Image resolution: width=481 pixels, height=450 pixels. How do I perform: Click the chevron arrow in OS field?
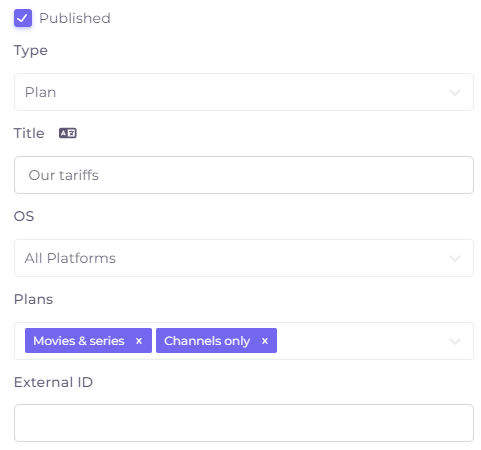(455, 258)
